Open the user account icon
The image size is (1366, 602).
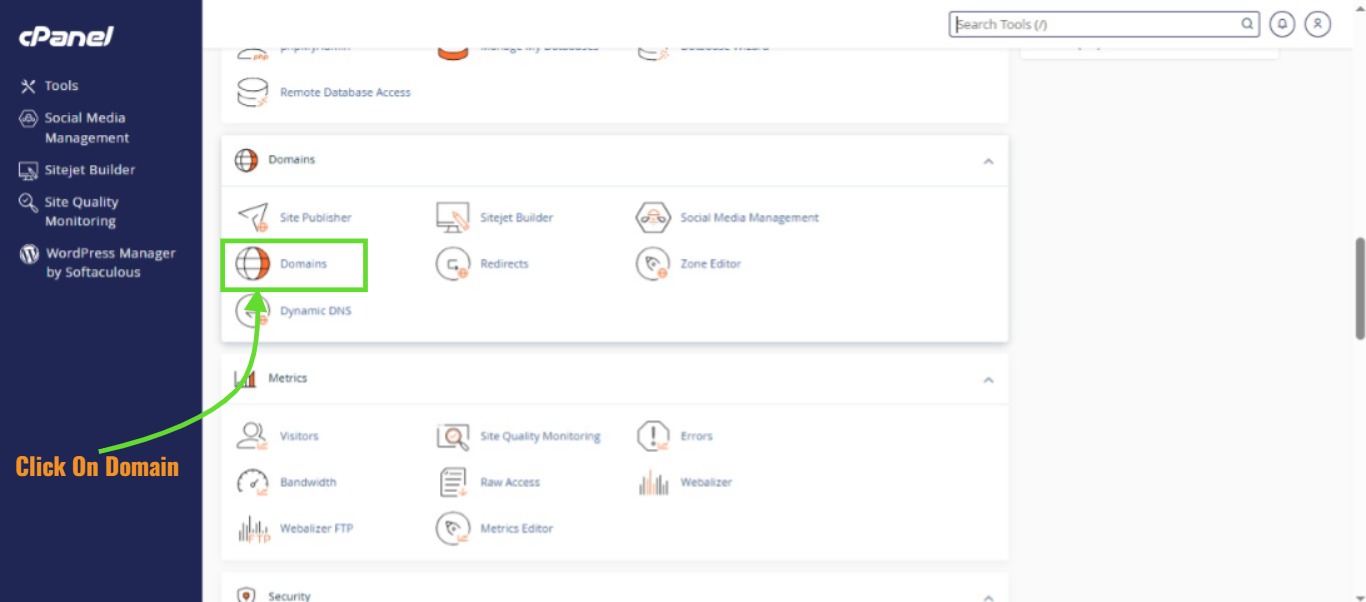click(x=1318, y=24)
